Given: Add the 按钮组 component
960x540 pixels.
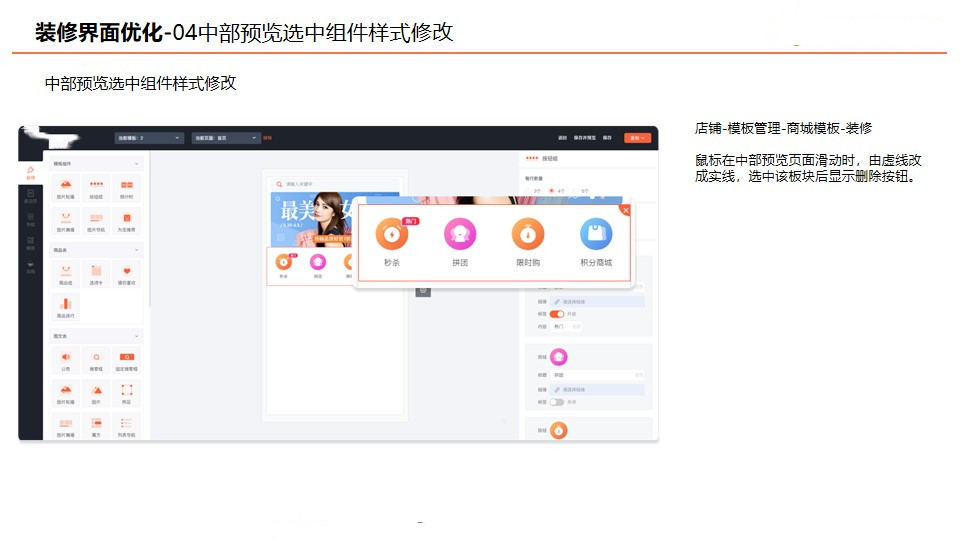Looking at the screenshot, I should point(96,188).
